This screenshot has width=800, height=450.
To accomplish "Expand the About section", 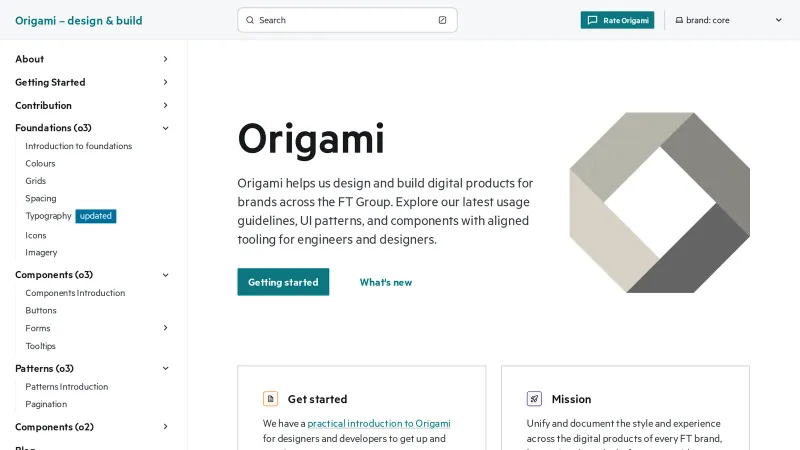I will [x=165, y=59].
